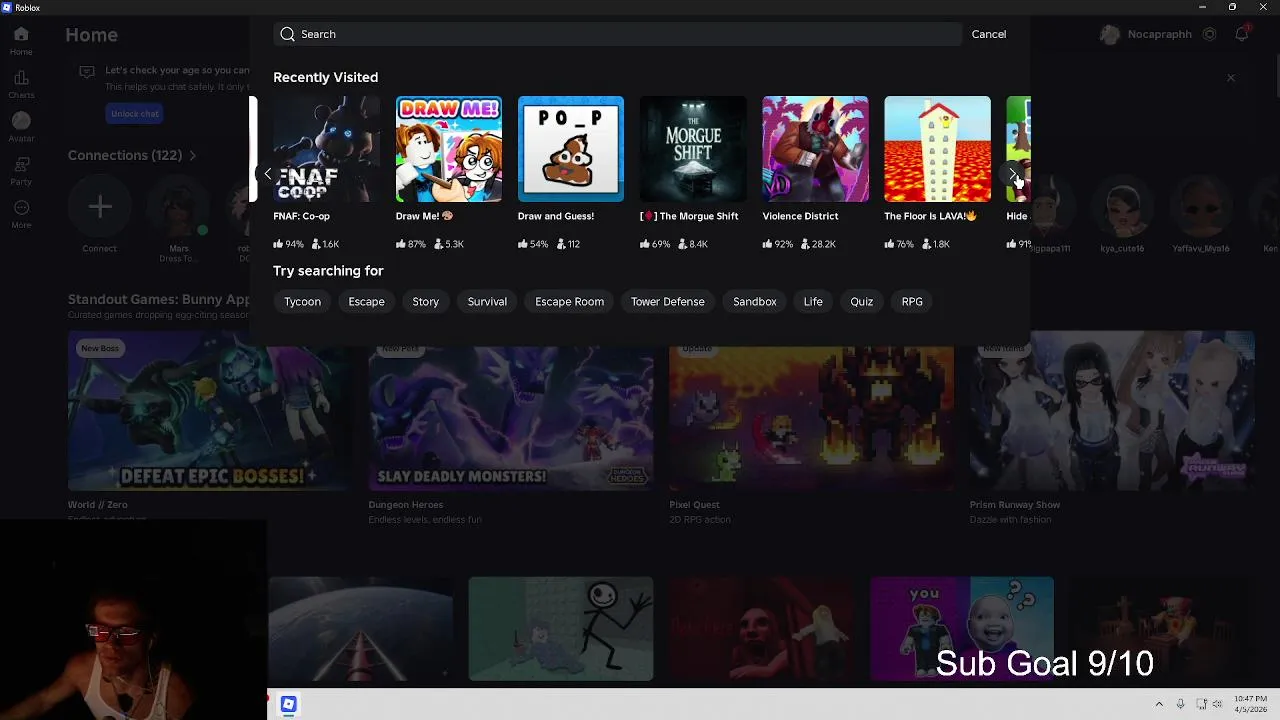1280x720 pixels.
Task: Open the Prism Runway Show card
Action: point(1112,411)
